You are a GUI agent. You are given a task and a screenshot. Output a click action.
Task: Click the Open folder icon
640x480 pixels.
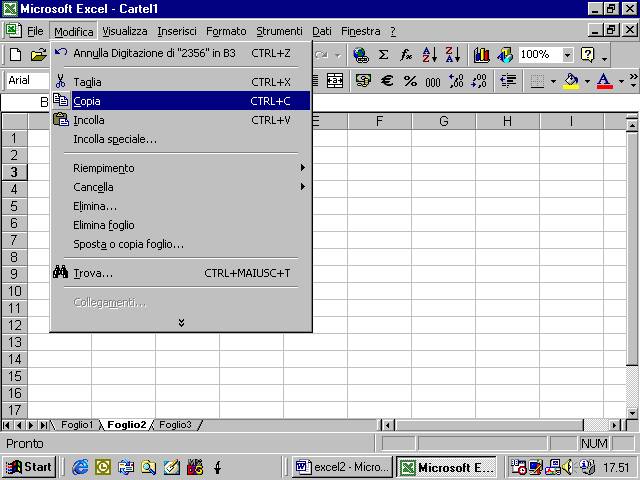[x=38, y=54]
